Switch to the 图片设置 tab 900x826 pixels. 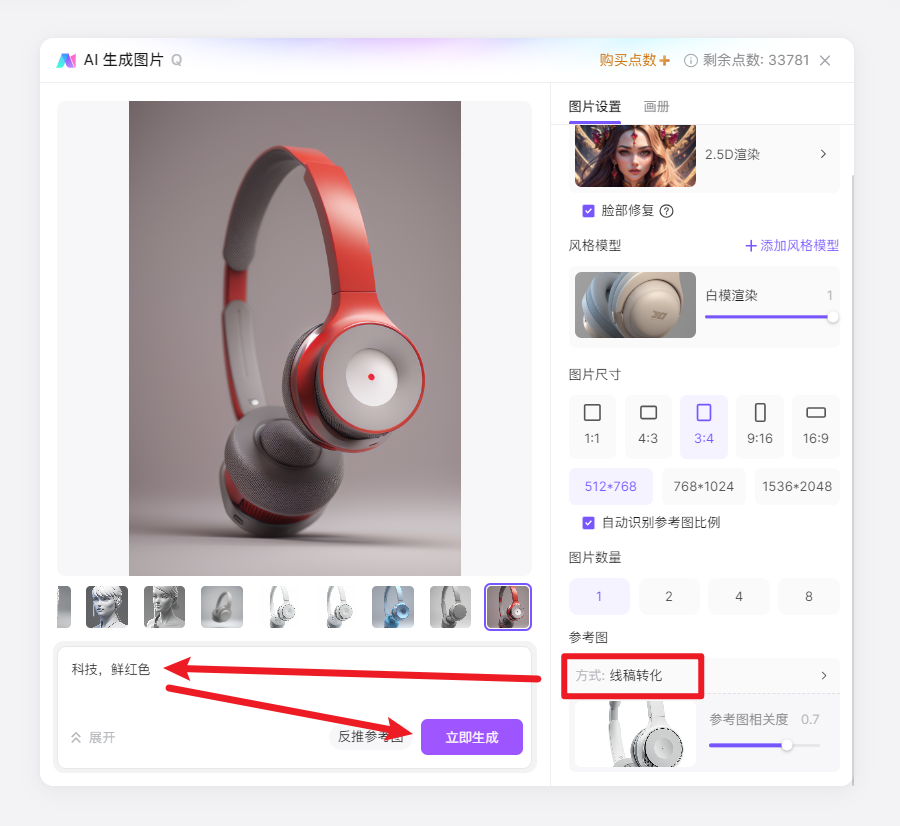tap(595, 107)
